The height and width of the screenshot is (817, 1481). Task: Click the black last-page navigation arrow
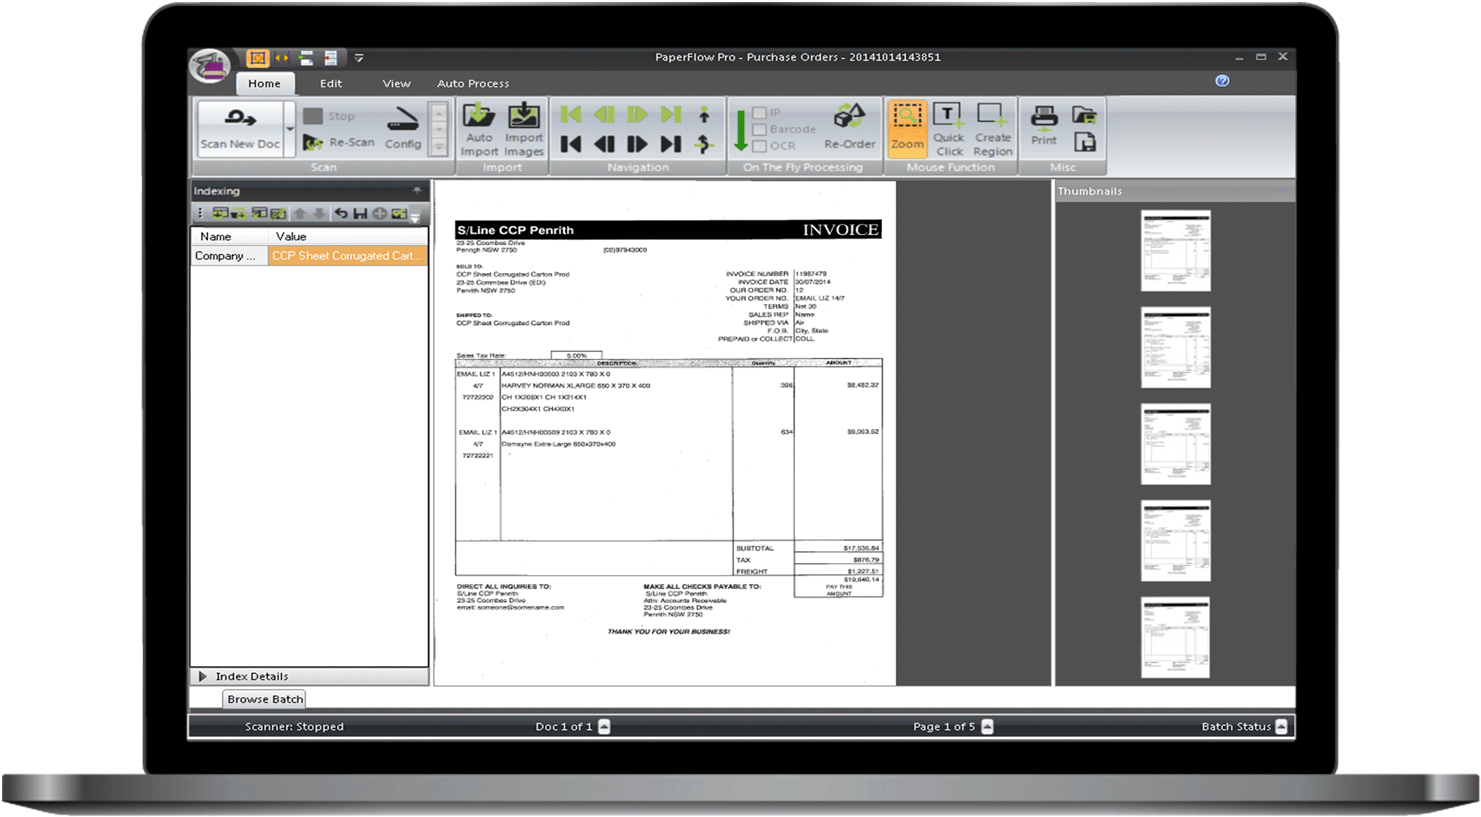(671, 144)
